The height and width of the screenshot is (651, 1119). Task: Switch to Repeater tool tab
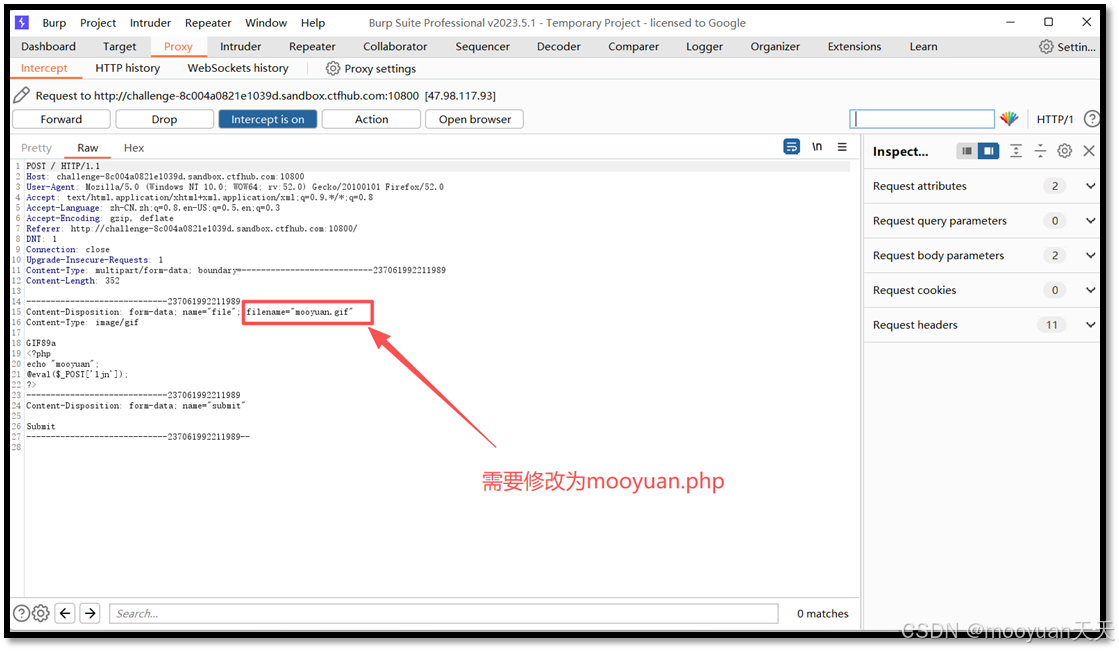point(312,46)
